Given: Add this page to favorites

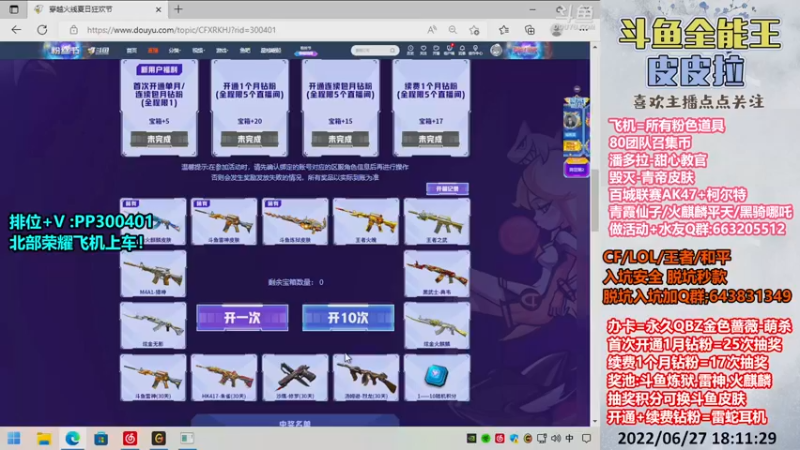Looking at the screenshot, I should pyautogui.click(x=474, y=30).
